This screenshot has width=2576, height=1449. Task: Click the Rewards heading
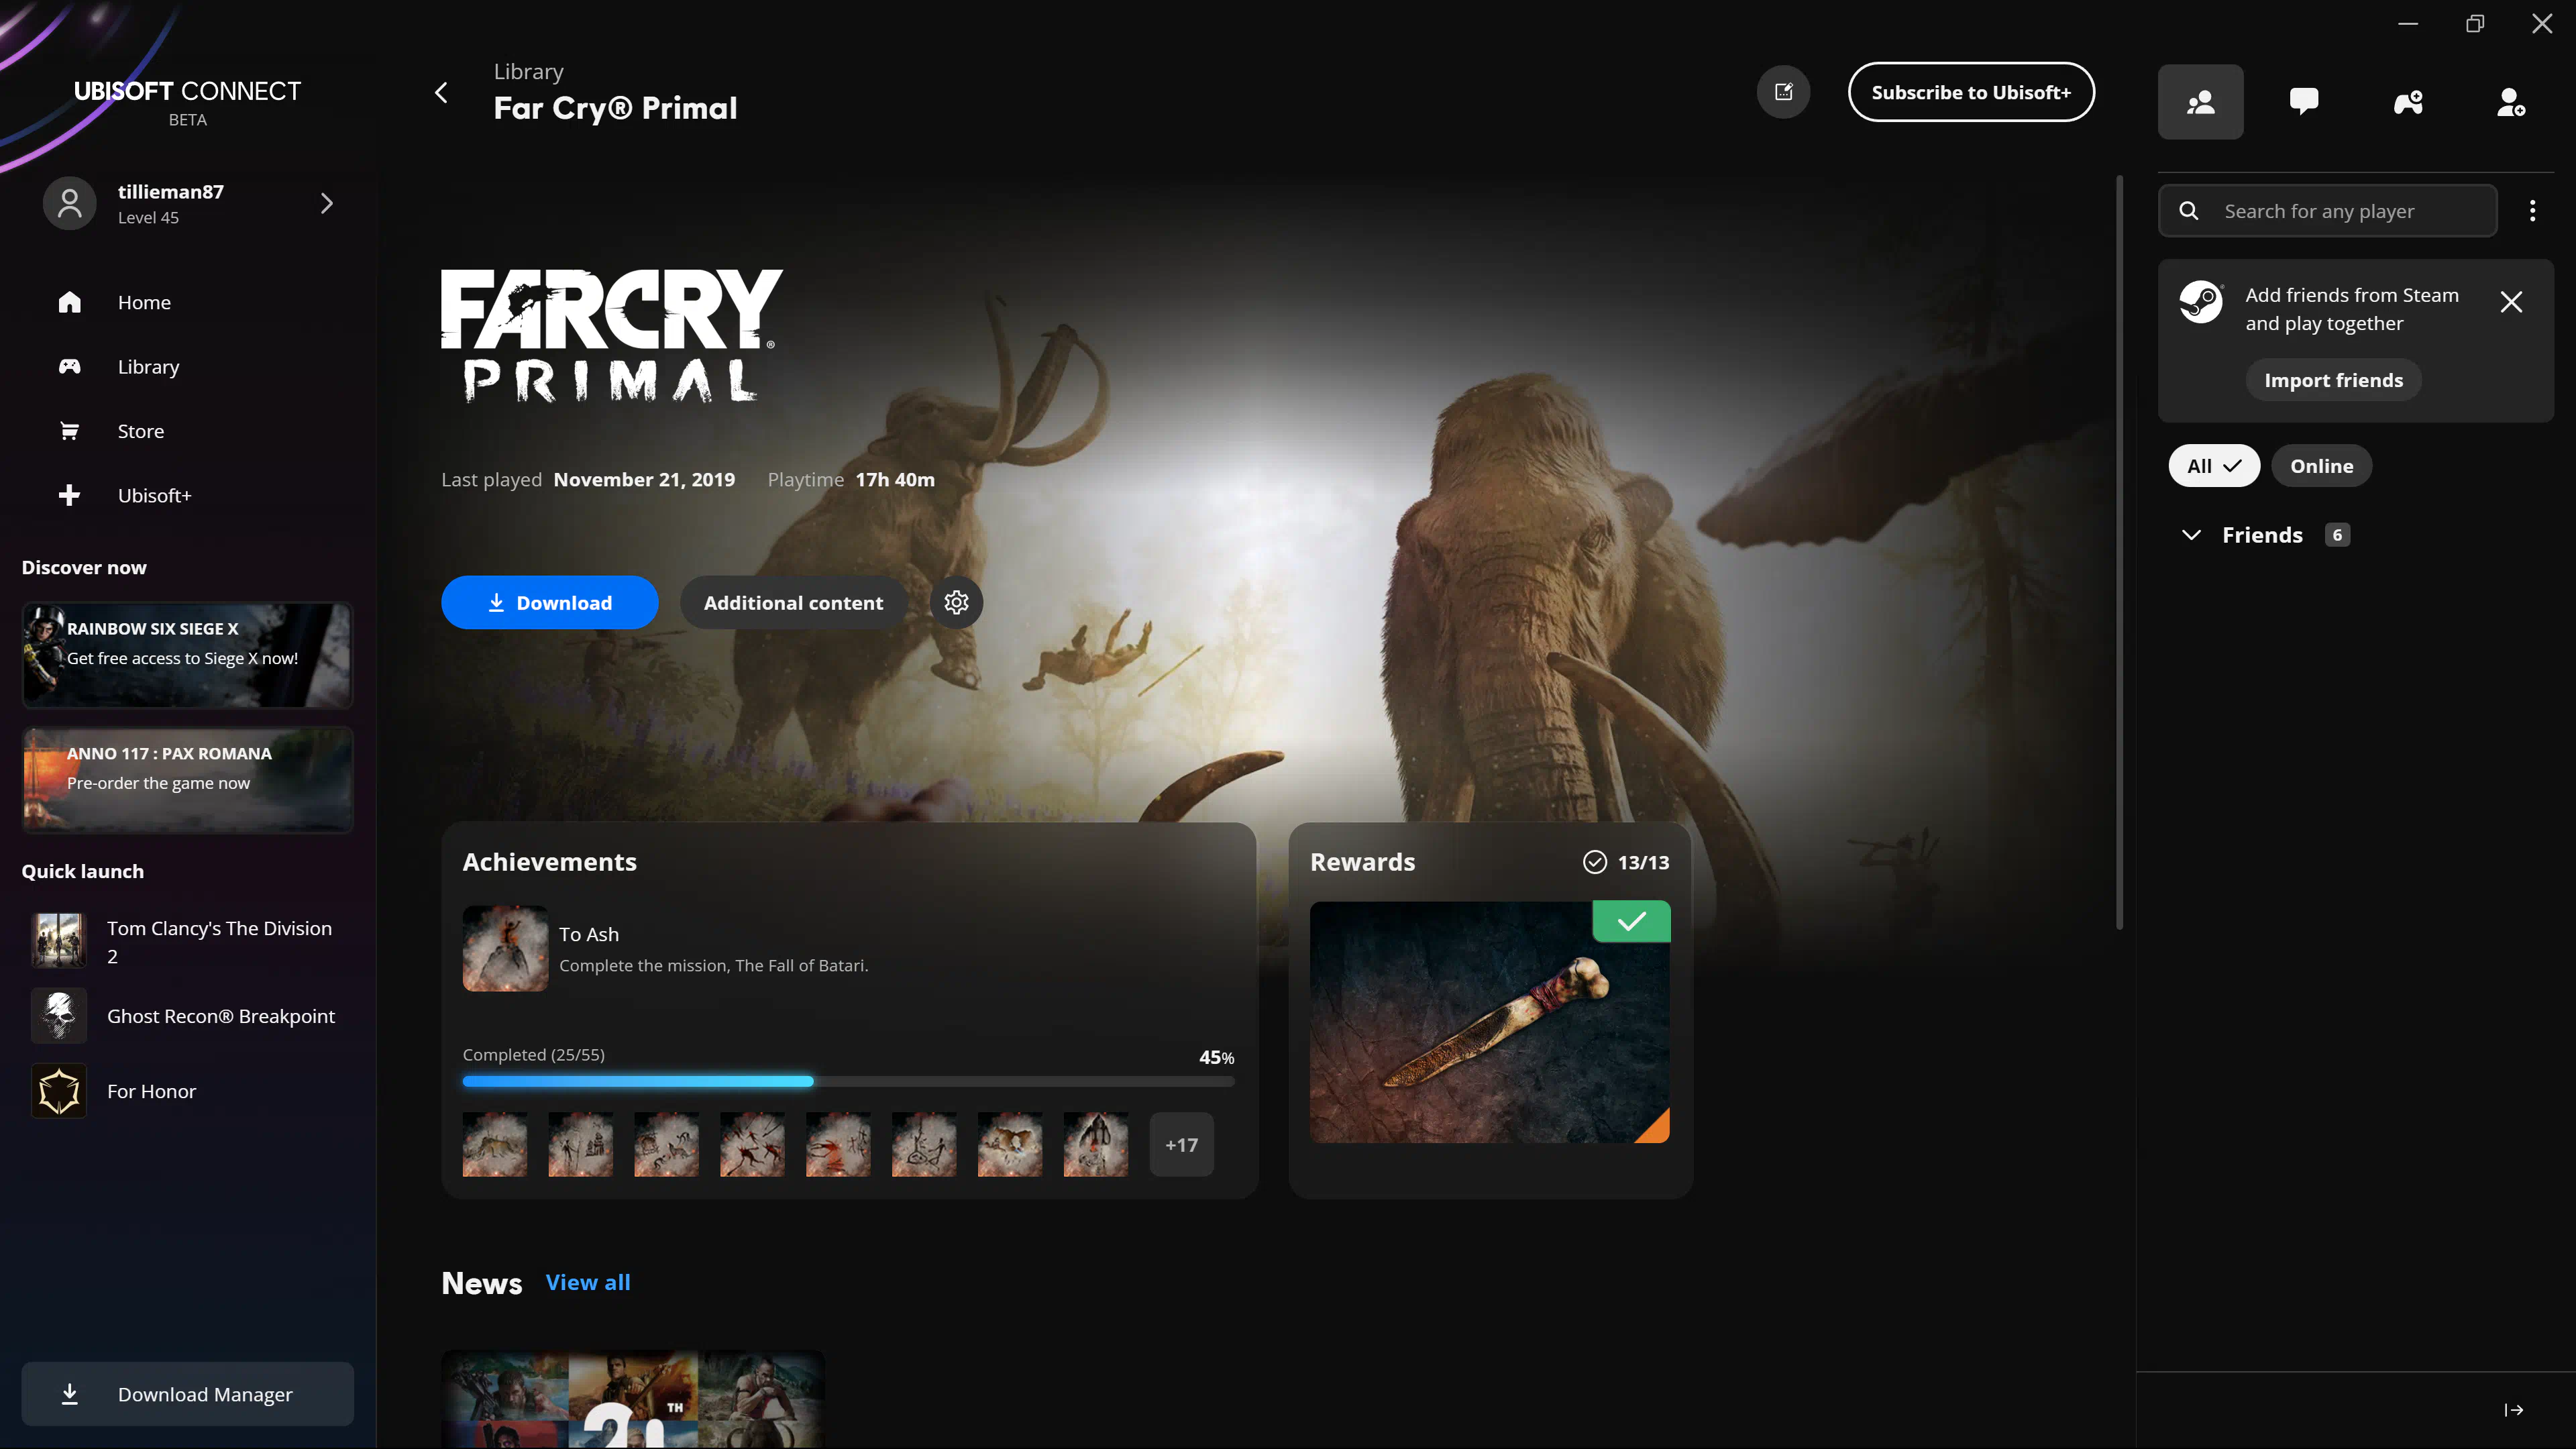pyautogui.click(x=1362, y=862)
